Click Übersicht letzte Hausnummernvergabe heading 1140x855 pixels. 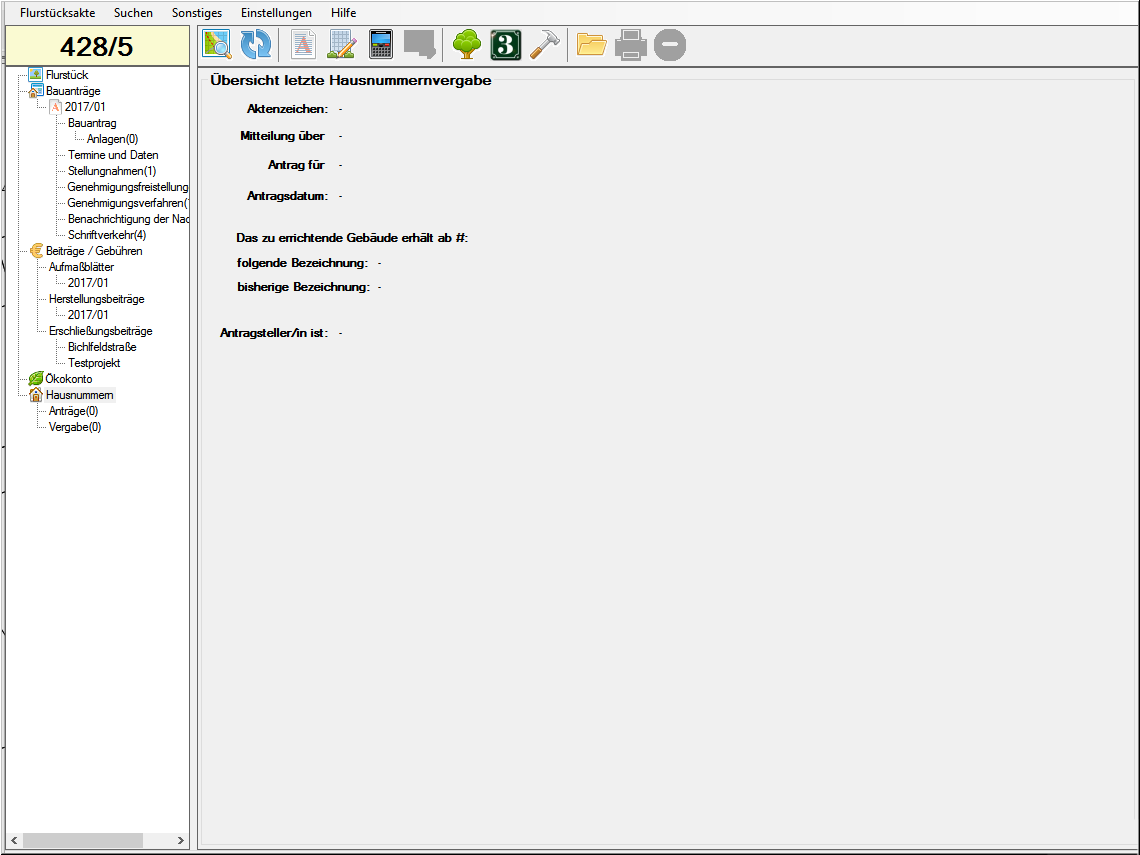click(x=351, y=81)
